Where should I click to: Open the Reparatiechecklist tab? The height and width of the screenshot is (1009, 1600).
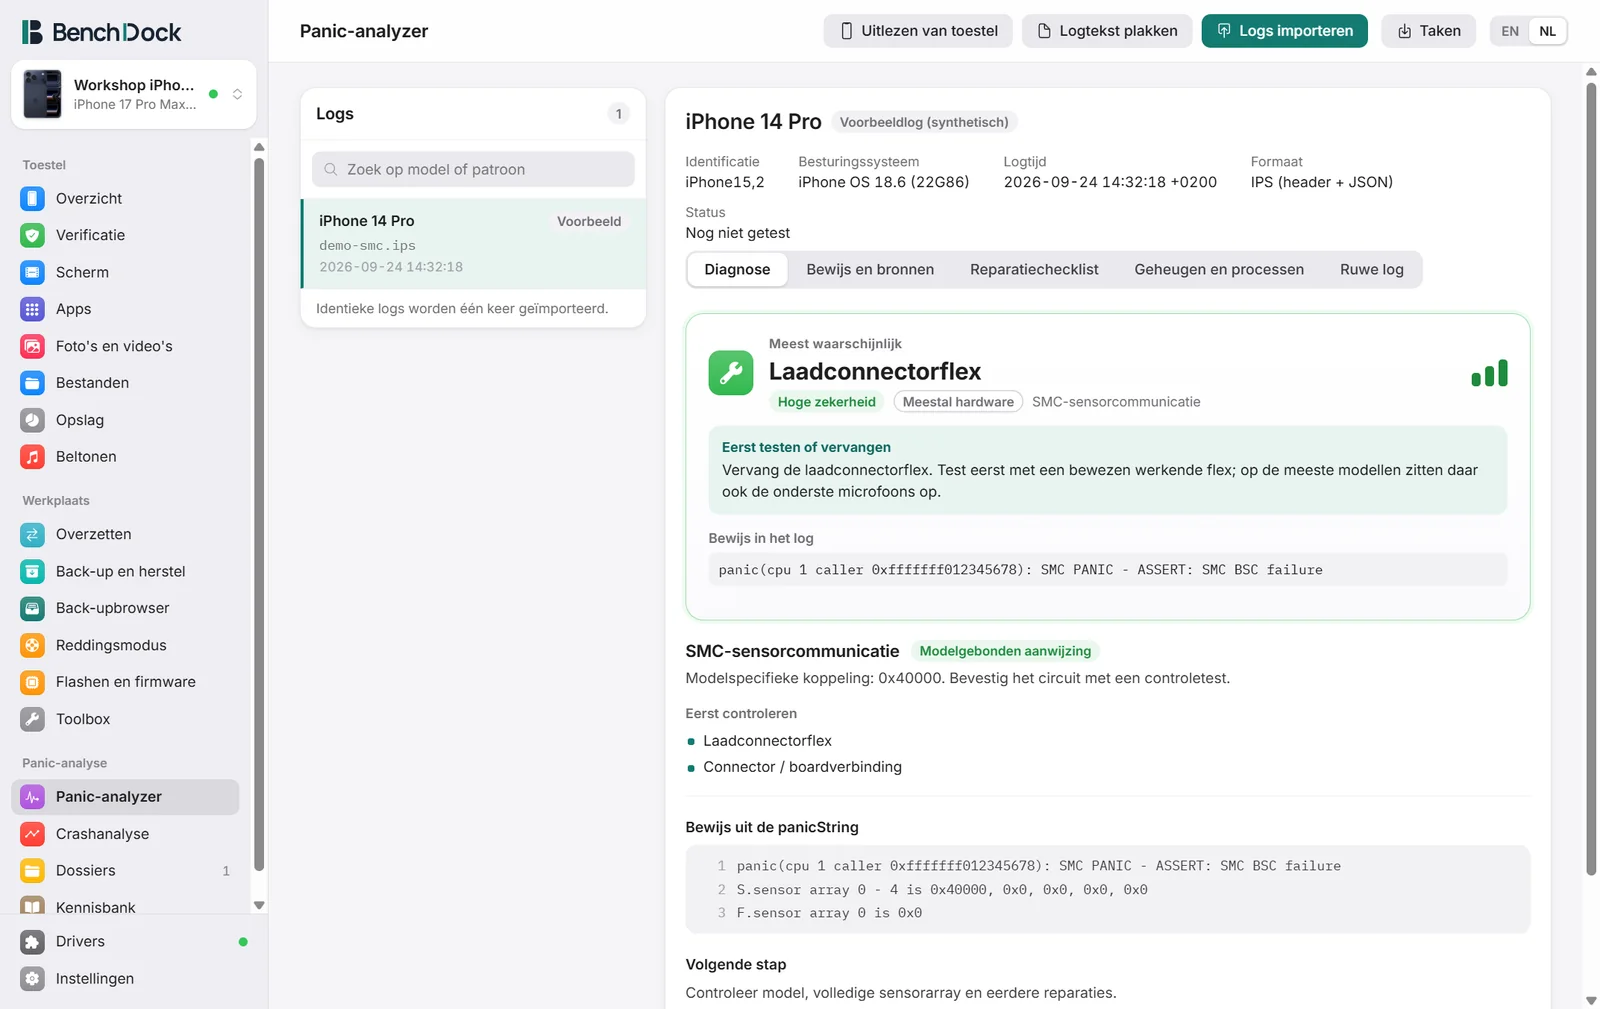[x=1034, y=269]
